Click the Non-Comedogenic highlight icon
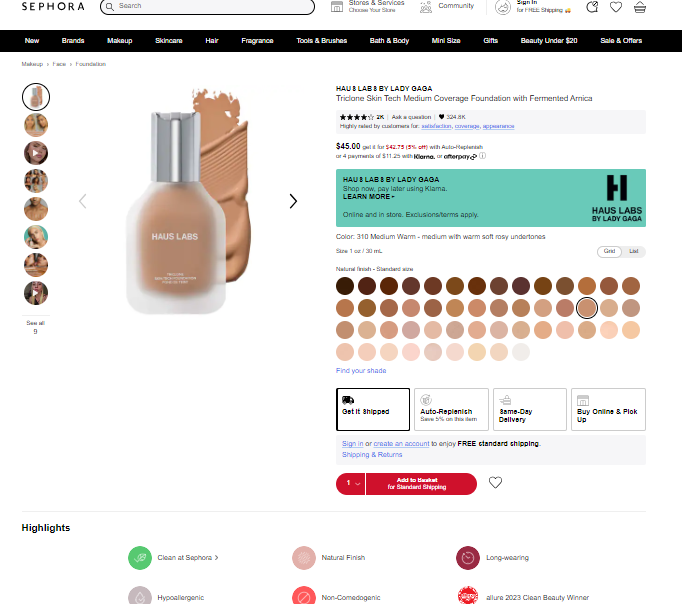The height and width of the screenshot is (604, 682). point(304,596)
